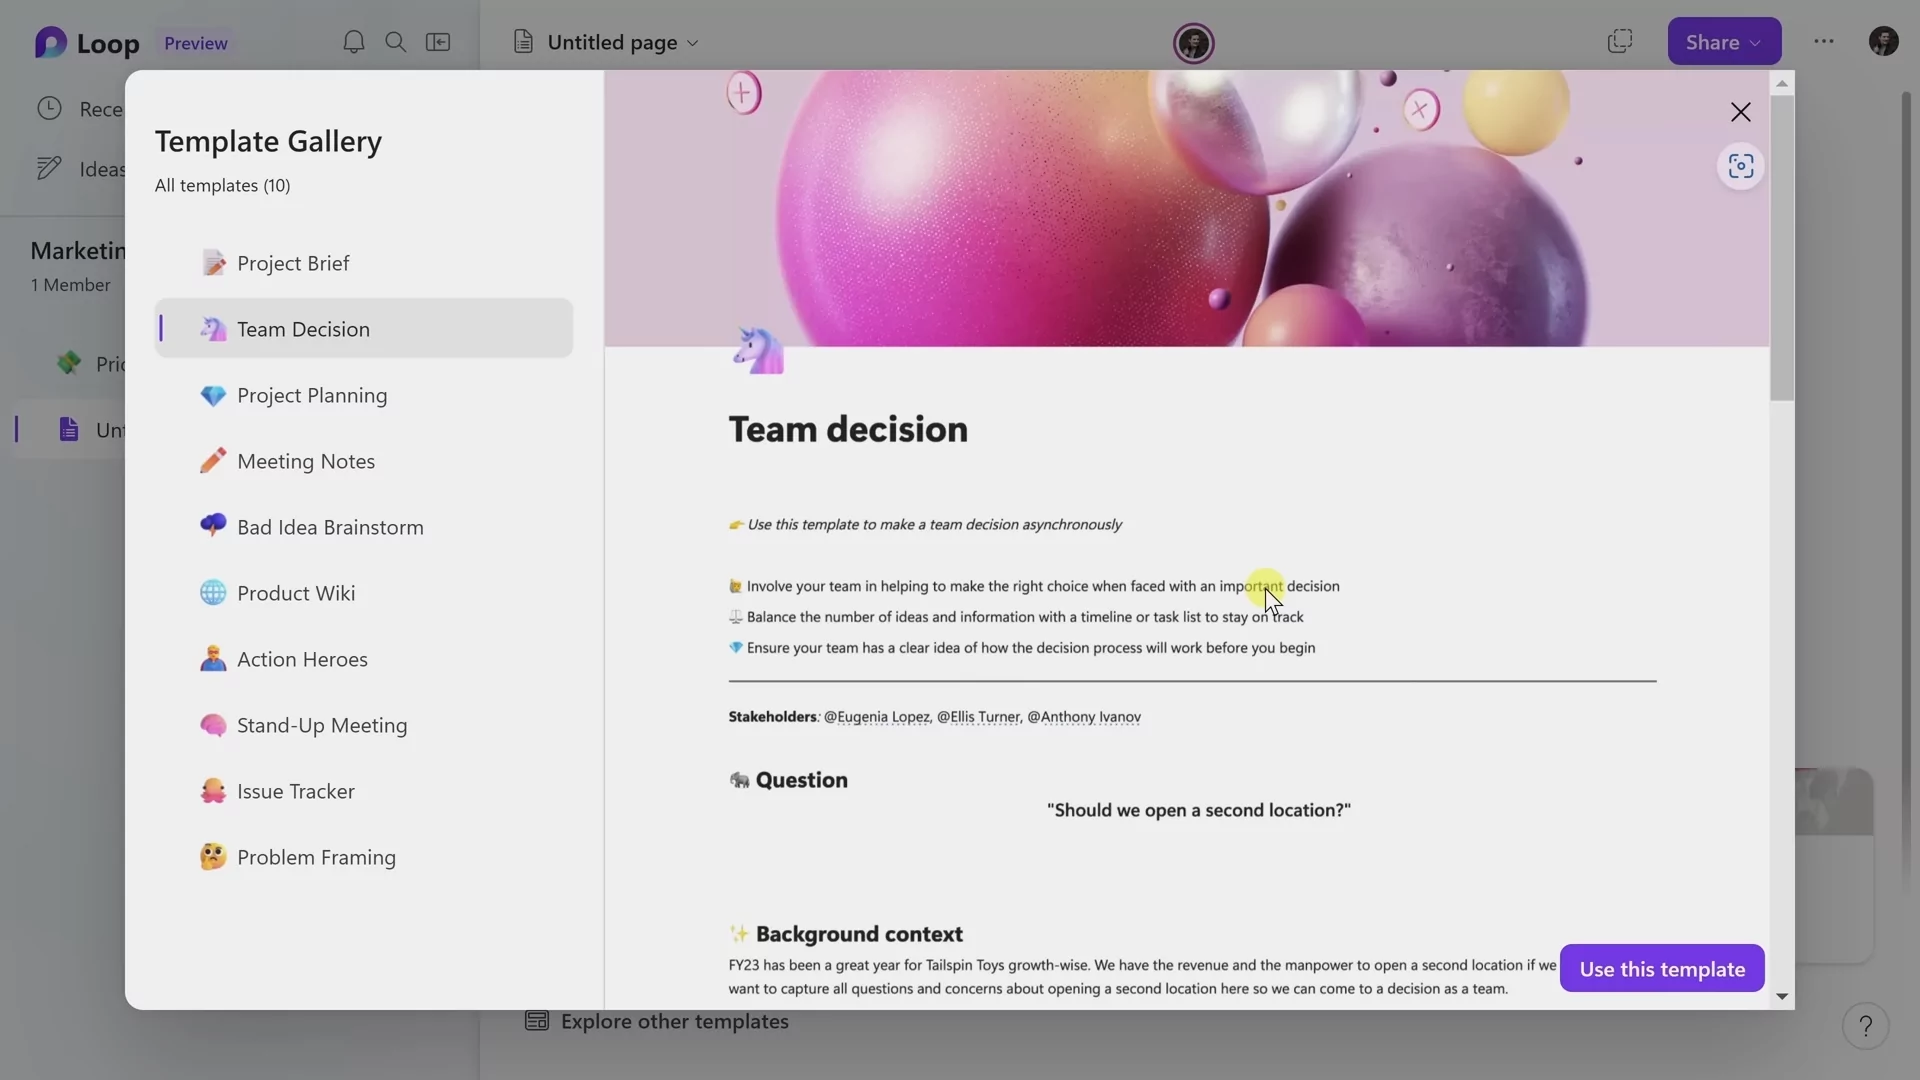Close the Template Gallery dialog
The image size is (1920, 1080).
pos(1741,112)
